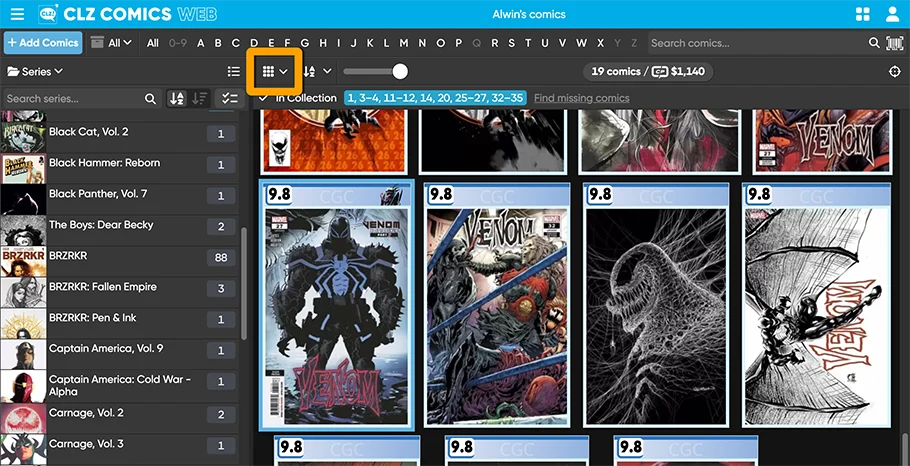This screenshot has height=466, width=910.
Task: Open the Find missing comics link
Action: (x=581, y=98)
